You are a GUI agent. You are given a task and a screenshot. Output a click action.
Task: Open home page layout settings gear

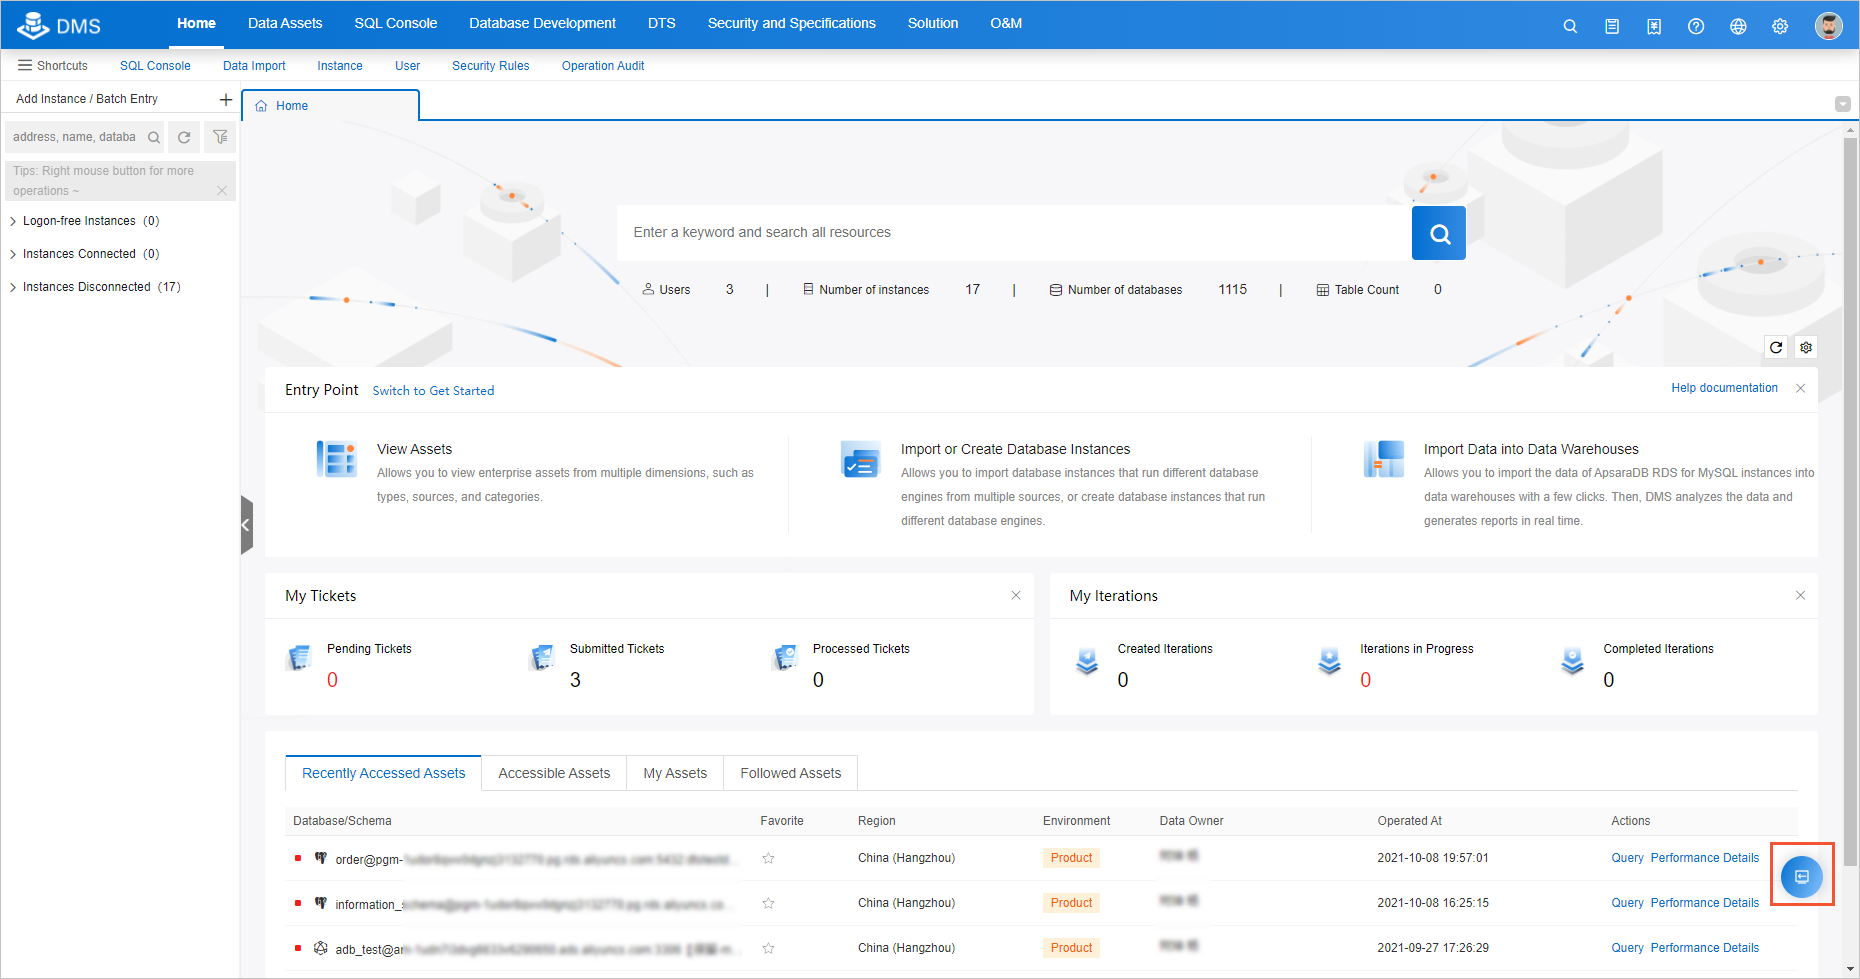[1806, 347]
